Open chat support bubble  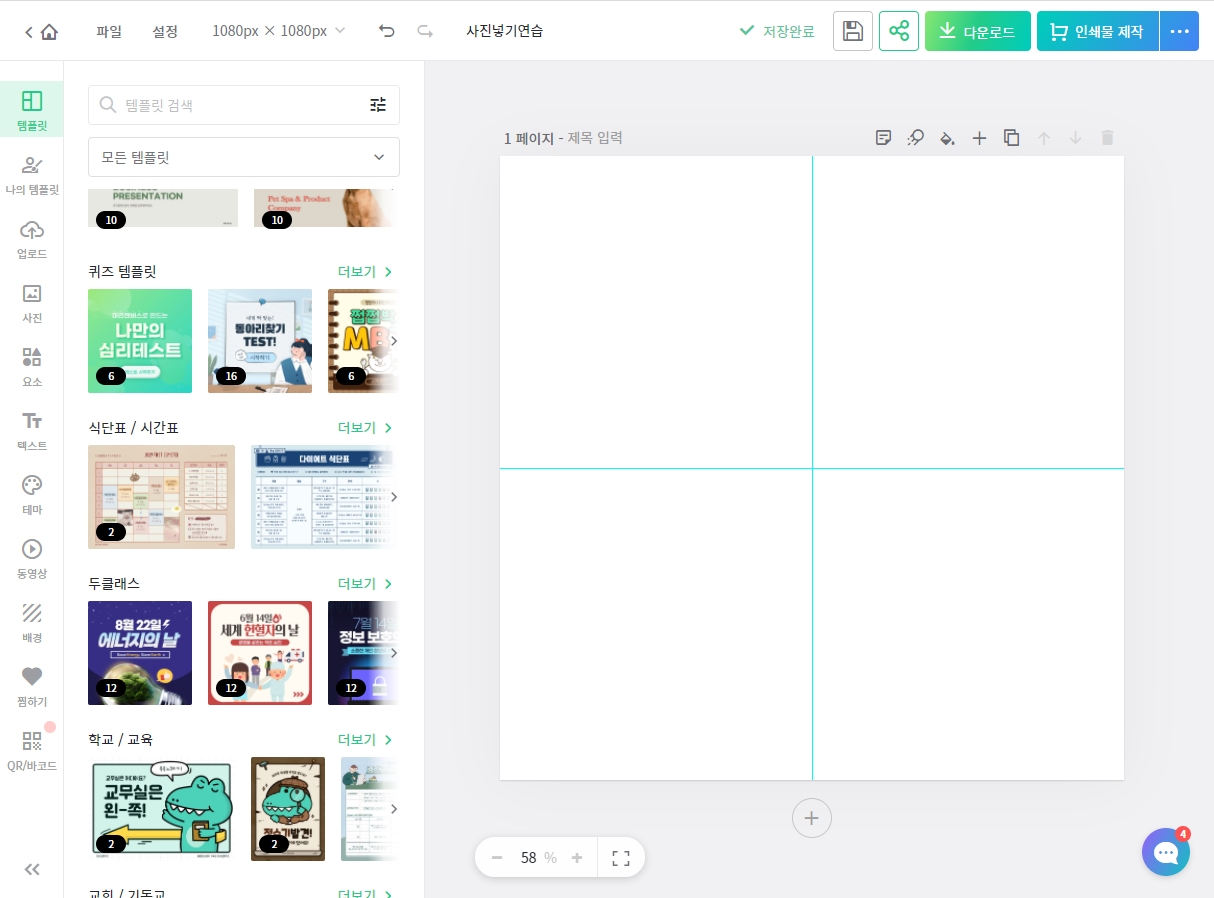(x=1166, y=852)
